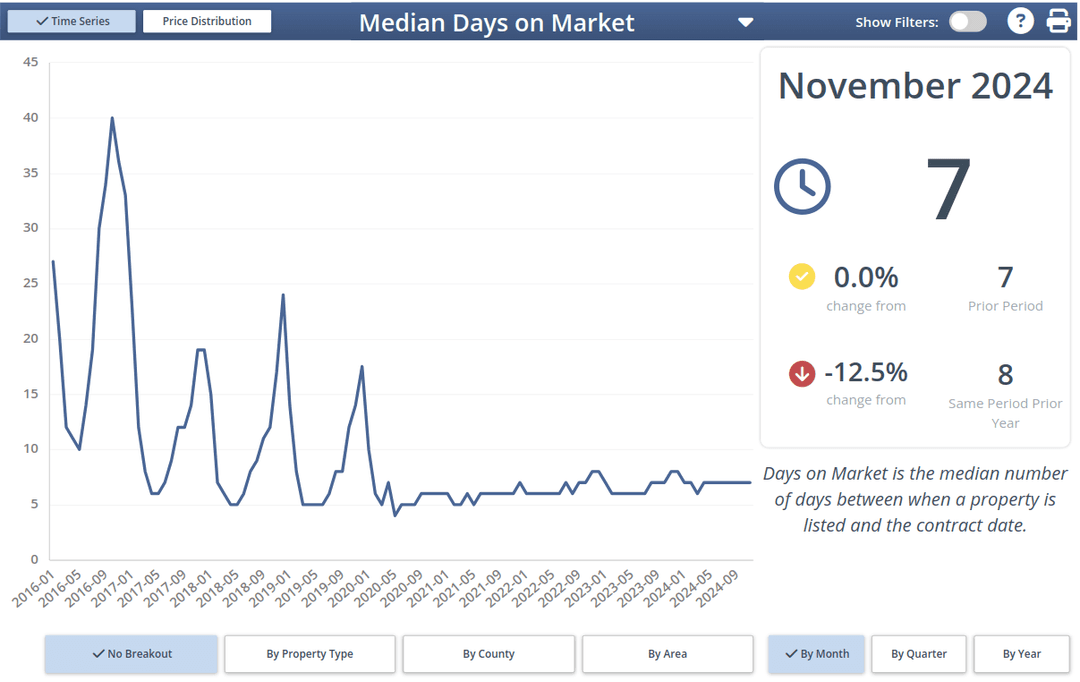Select the By Month interval
Screen dimensions: 1080x682
click(x=816, y=654)
